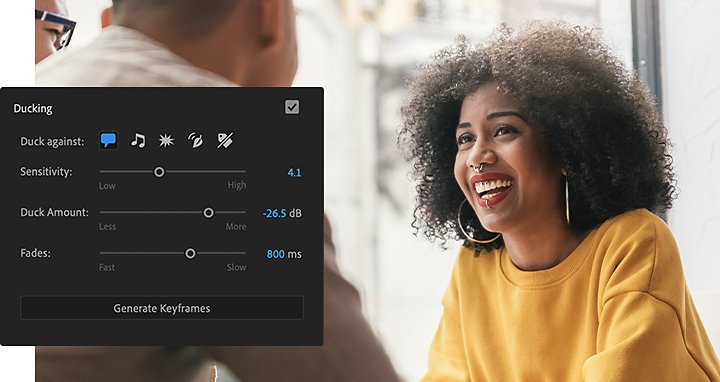720x382 pixels.
Task: Select the untagged clips duck-against icon
Action: tap(225, 140)
